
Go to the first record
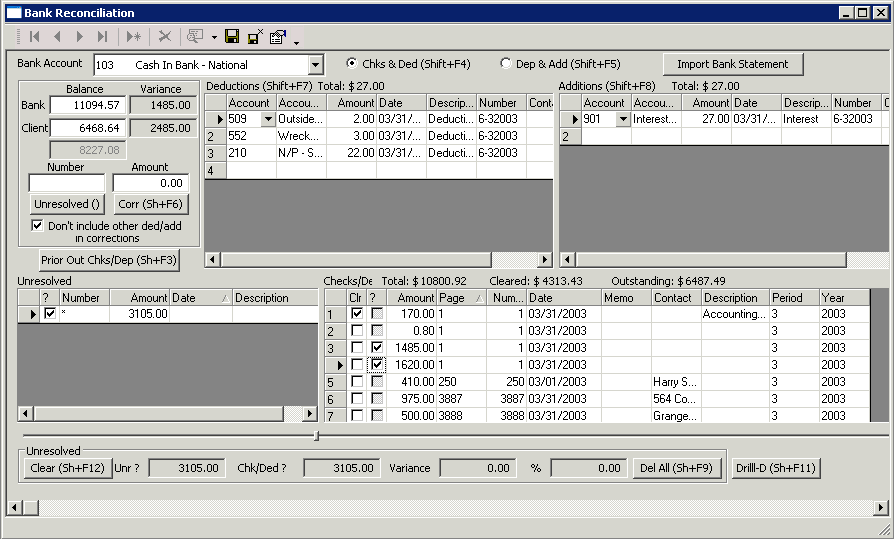(35, 37)
